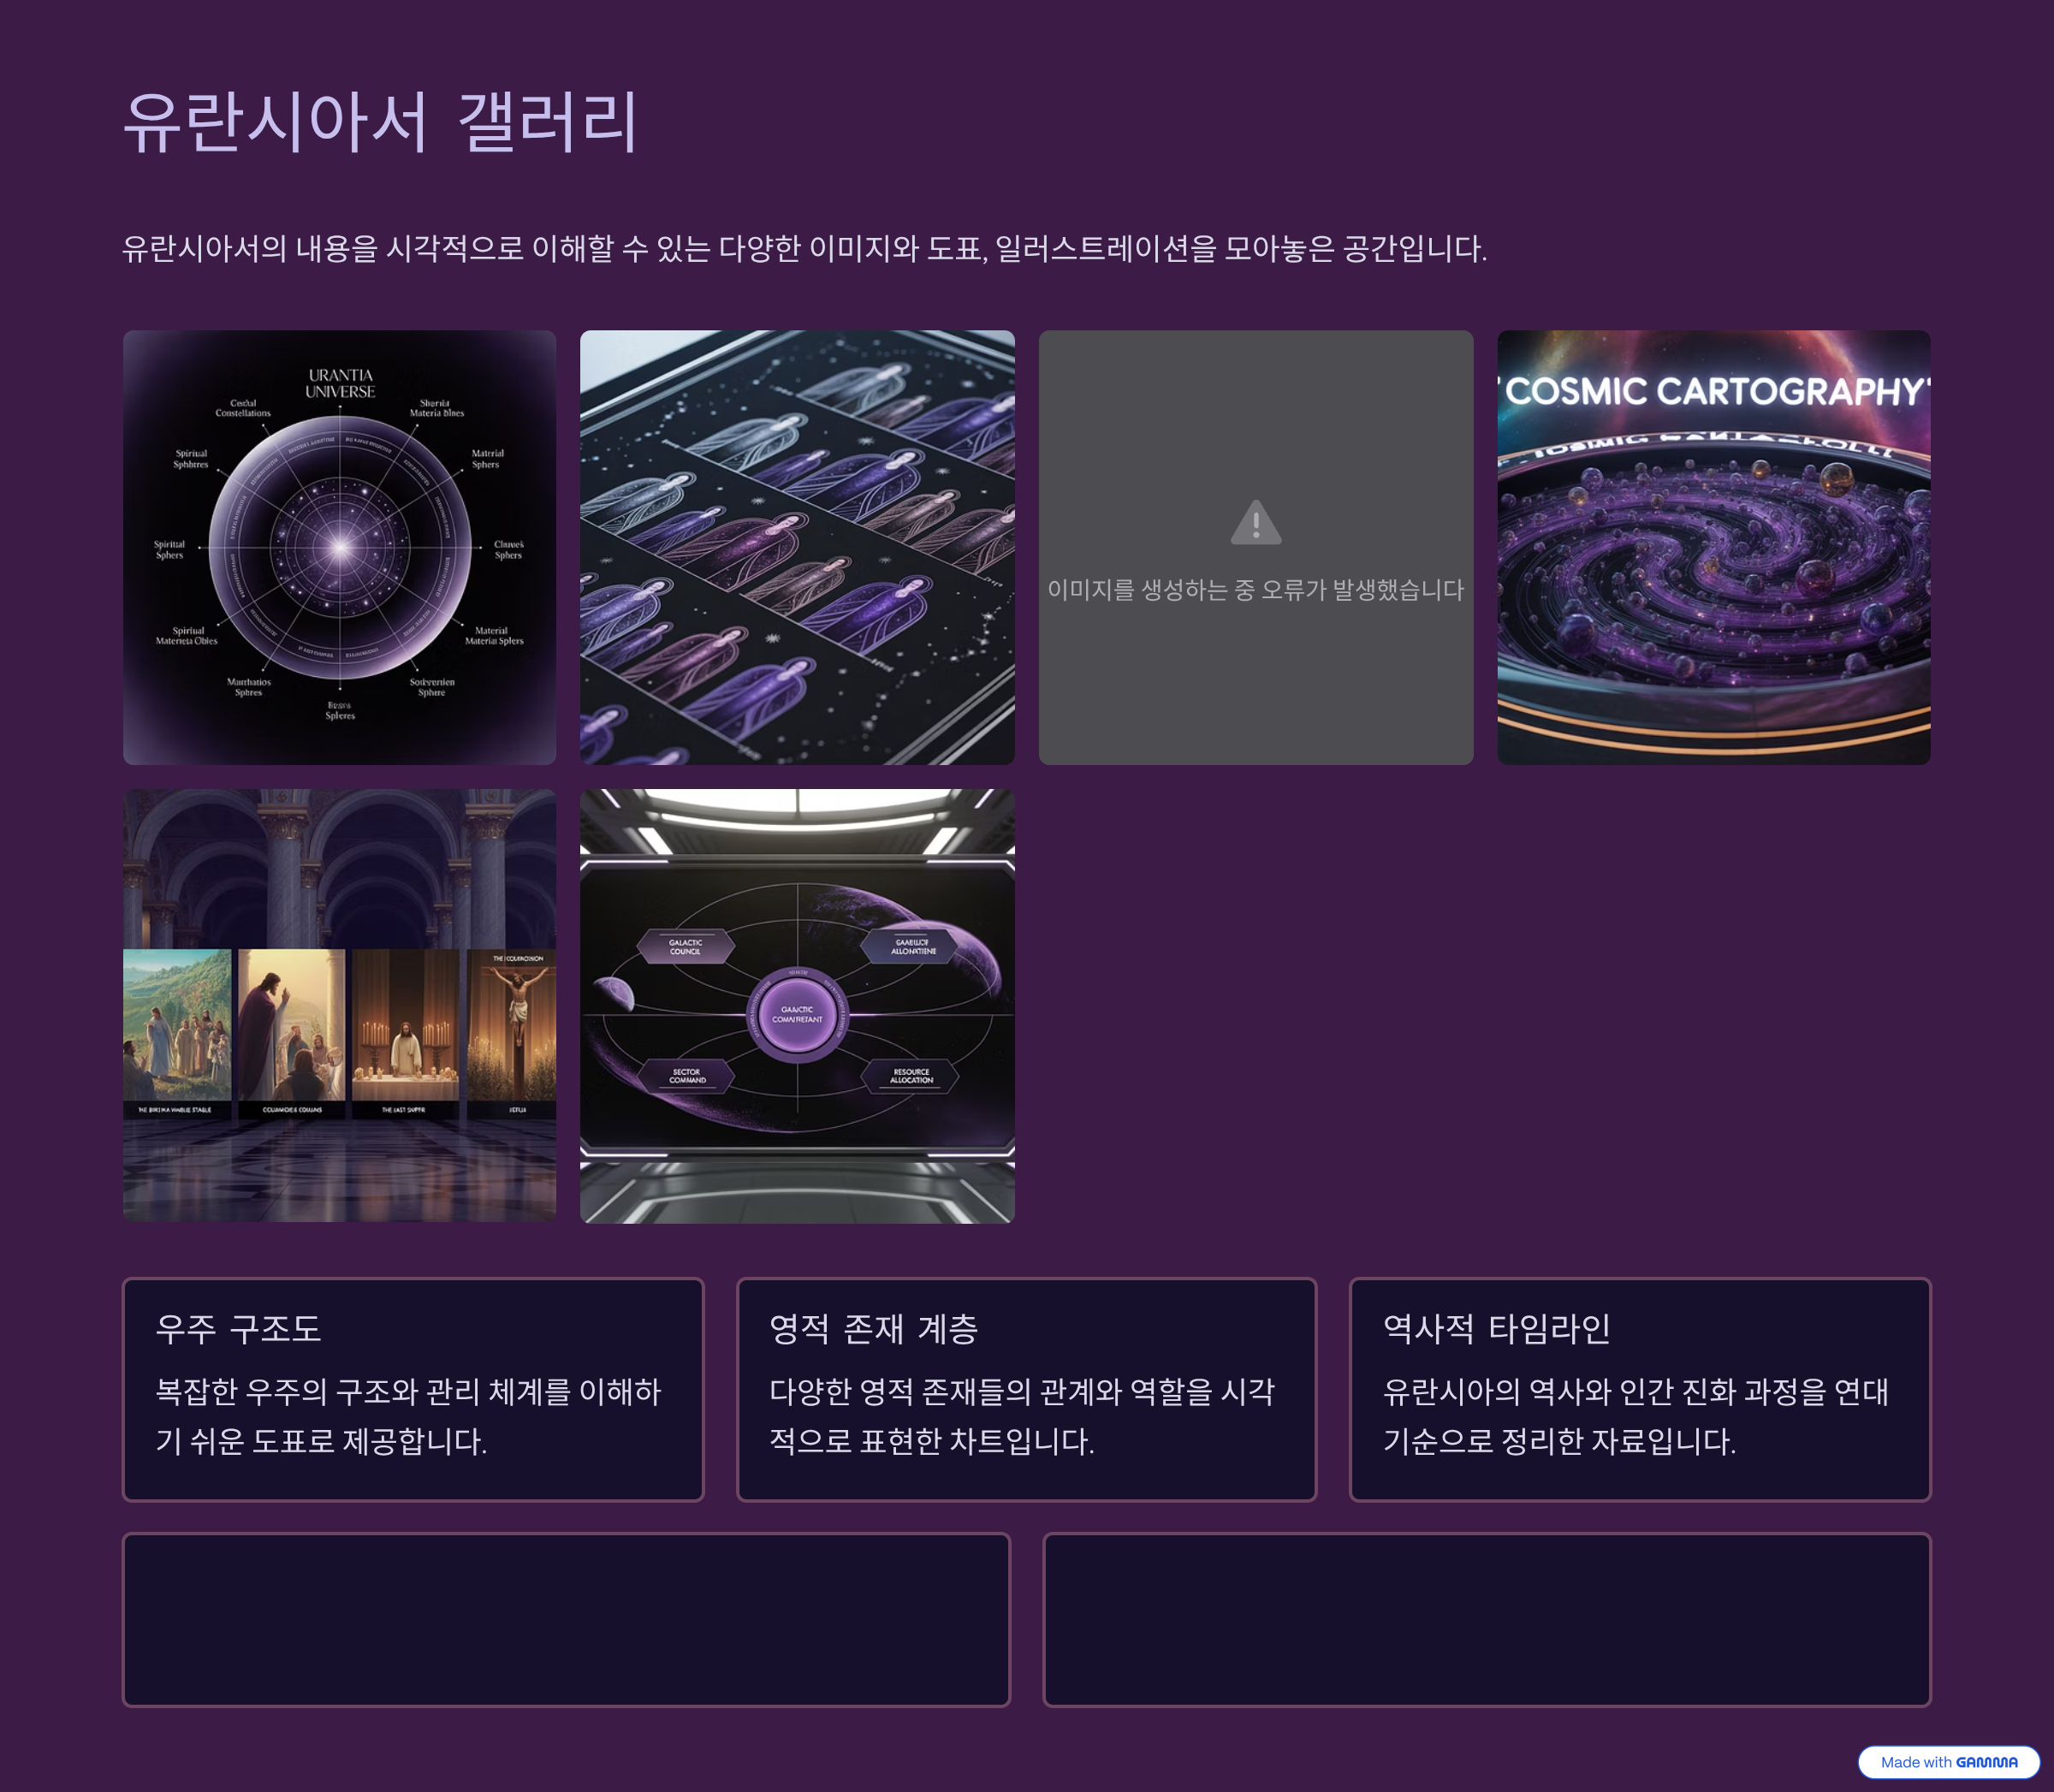Screen dimensions: 2054x1792
Task: Click the 우주 구조도 card heading
Action: point(238,1328)
